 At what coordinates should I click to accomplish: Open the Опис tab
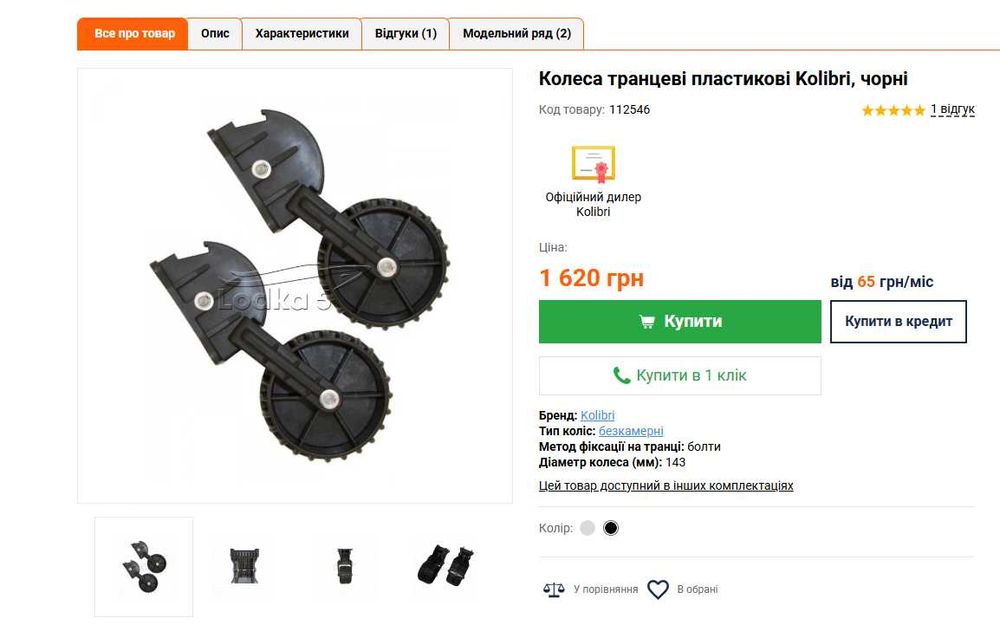coord(215,34)
